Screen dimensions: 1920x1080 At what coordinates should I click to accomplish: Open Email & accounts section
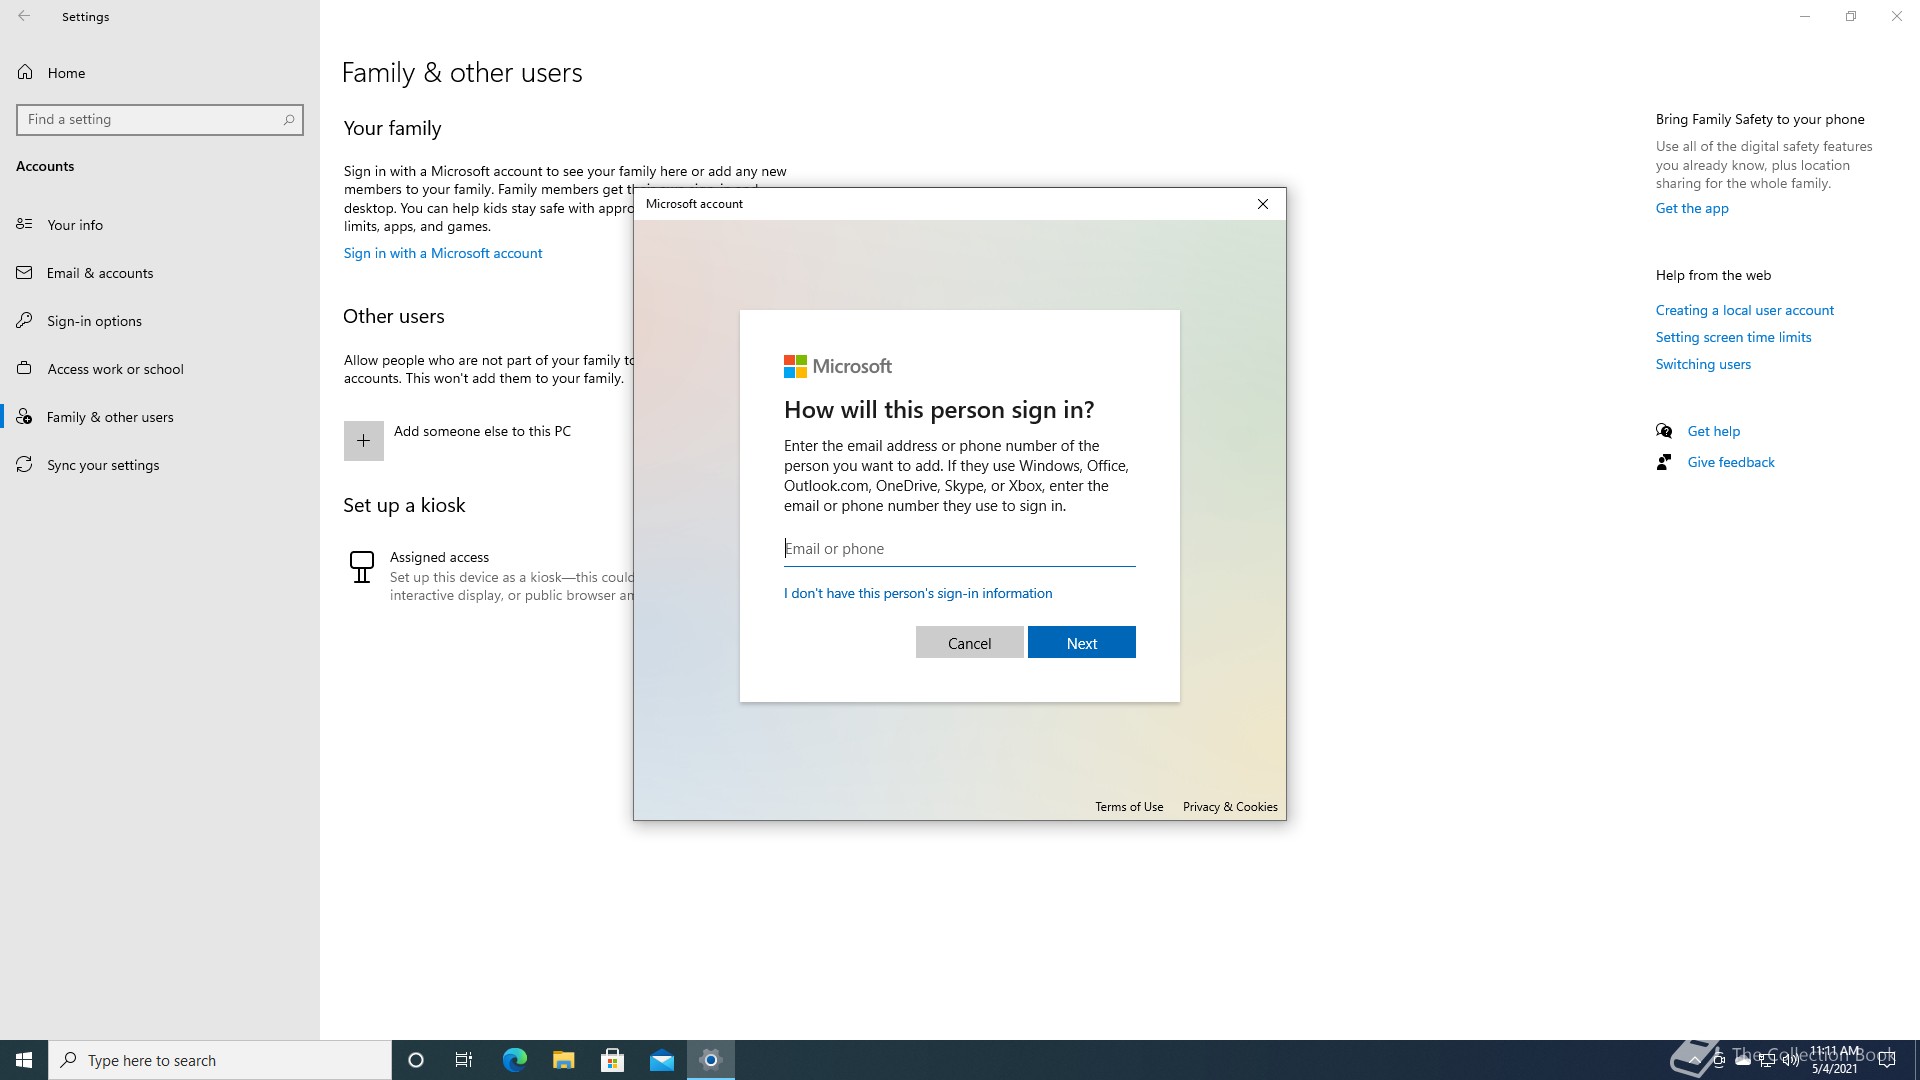[99, 273]
